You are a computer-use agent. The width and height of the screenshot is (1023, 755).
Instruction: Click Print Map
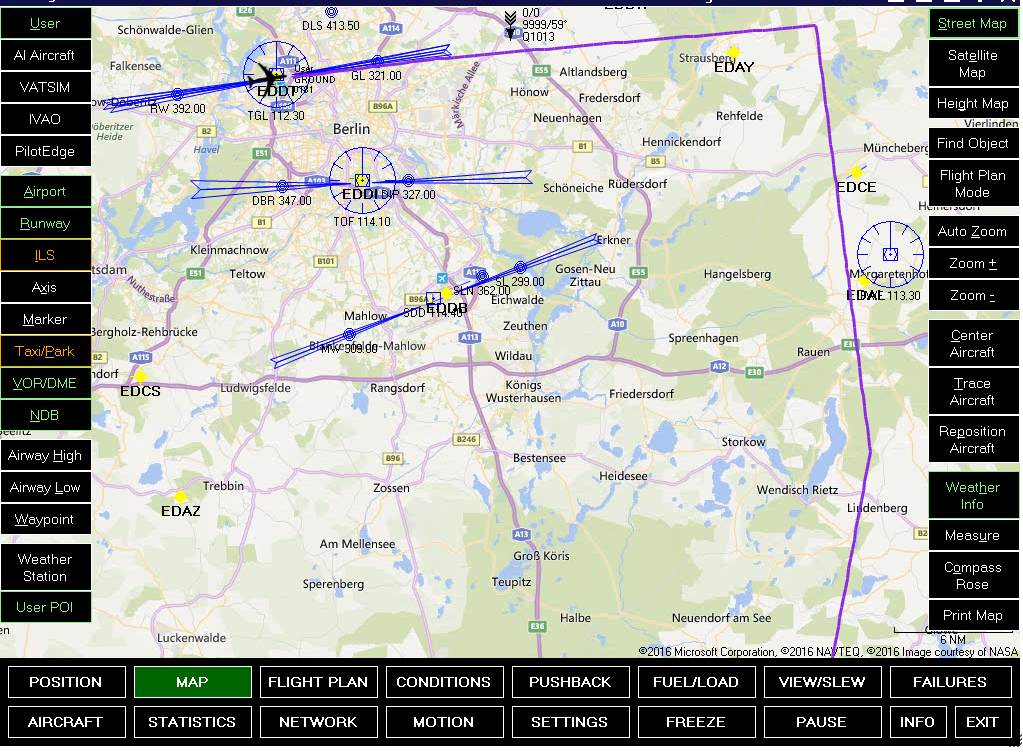coord(973,616)
